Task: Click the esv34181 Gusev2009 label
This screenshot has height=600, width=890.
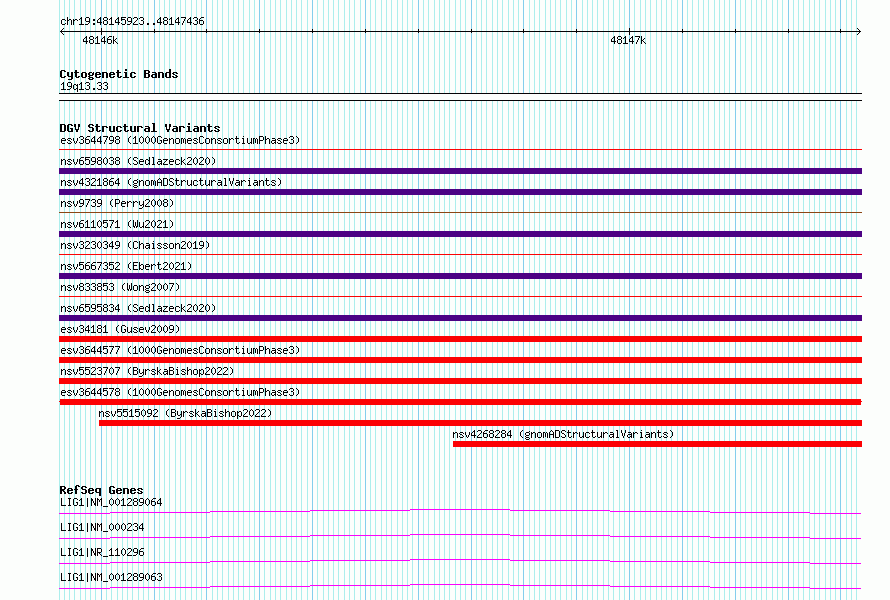Action: (x=120, y=329)
